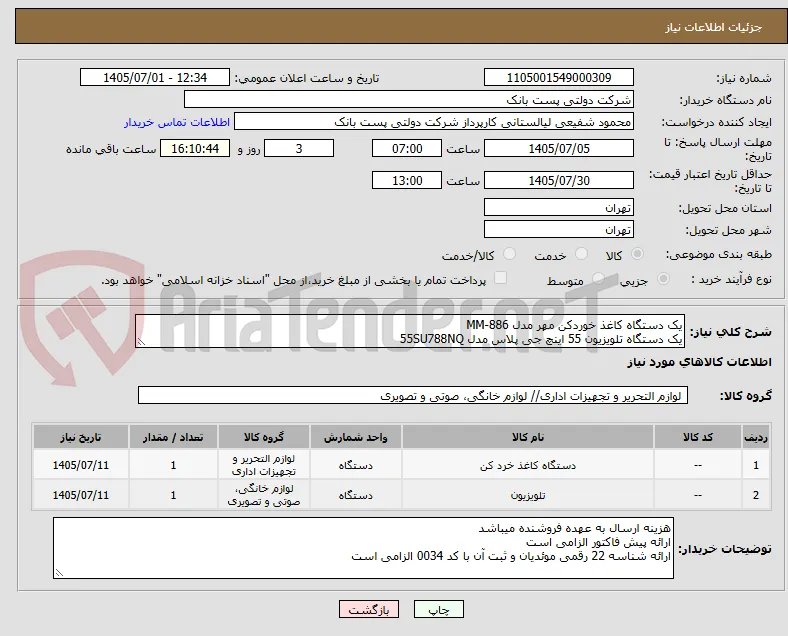This screenshot has width=788, height=636.
Task: Click the دستگاه کاغذ خرد کن cell
Action: (528, 465)
